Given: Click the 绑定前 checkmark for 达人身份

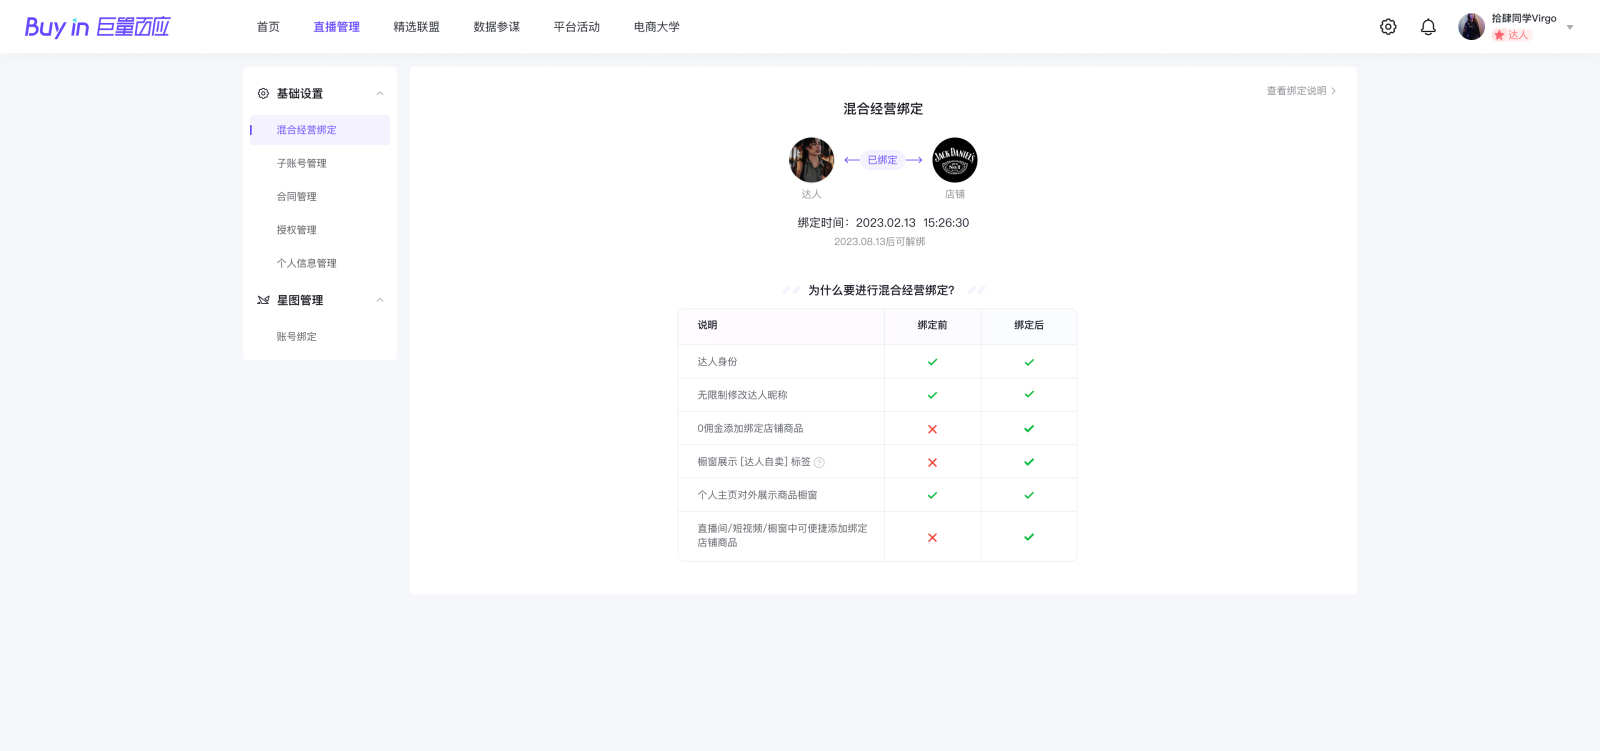Looking at the screenshot, I should coord(932,362).
